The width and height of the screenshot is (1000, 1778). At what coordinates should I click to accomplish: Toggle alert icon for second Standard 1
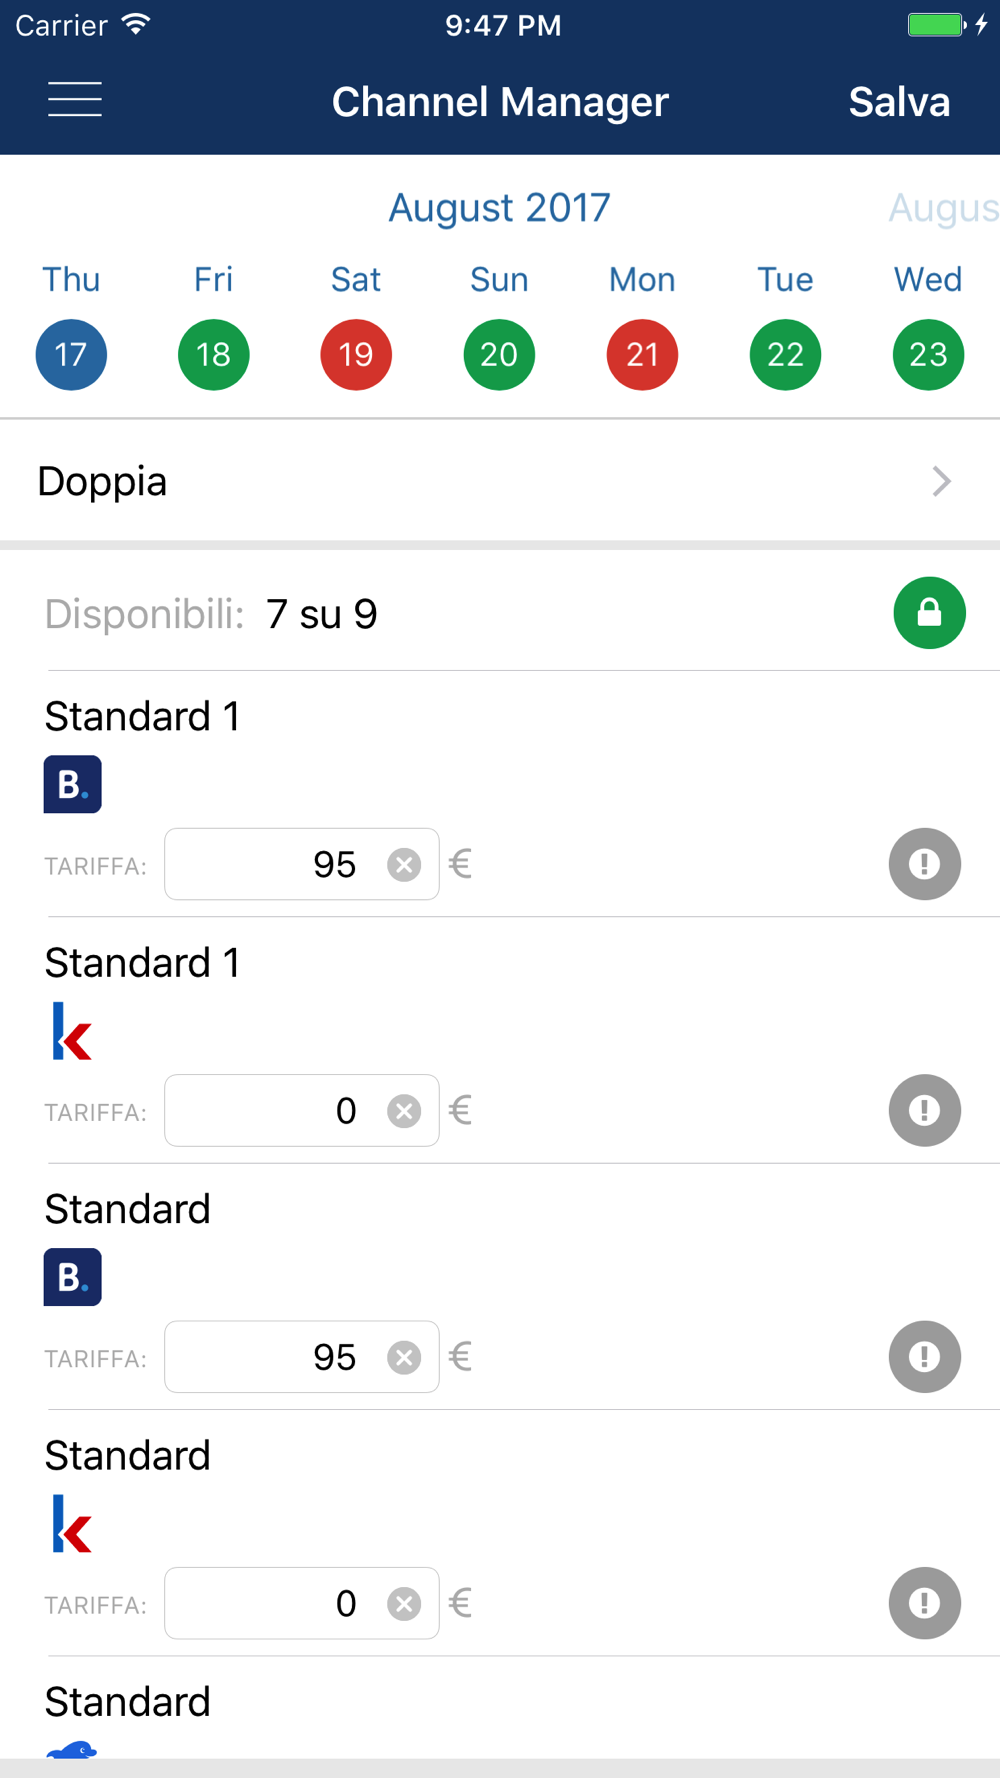tap(925, 1110)
